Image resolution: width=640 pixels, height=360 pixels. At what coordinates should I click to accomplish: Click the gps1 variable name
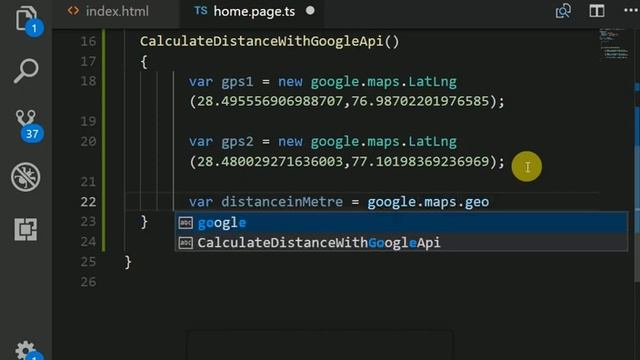237,82
